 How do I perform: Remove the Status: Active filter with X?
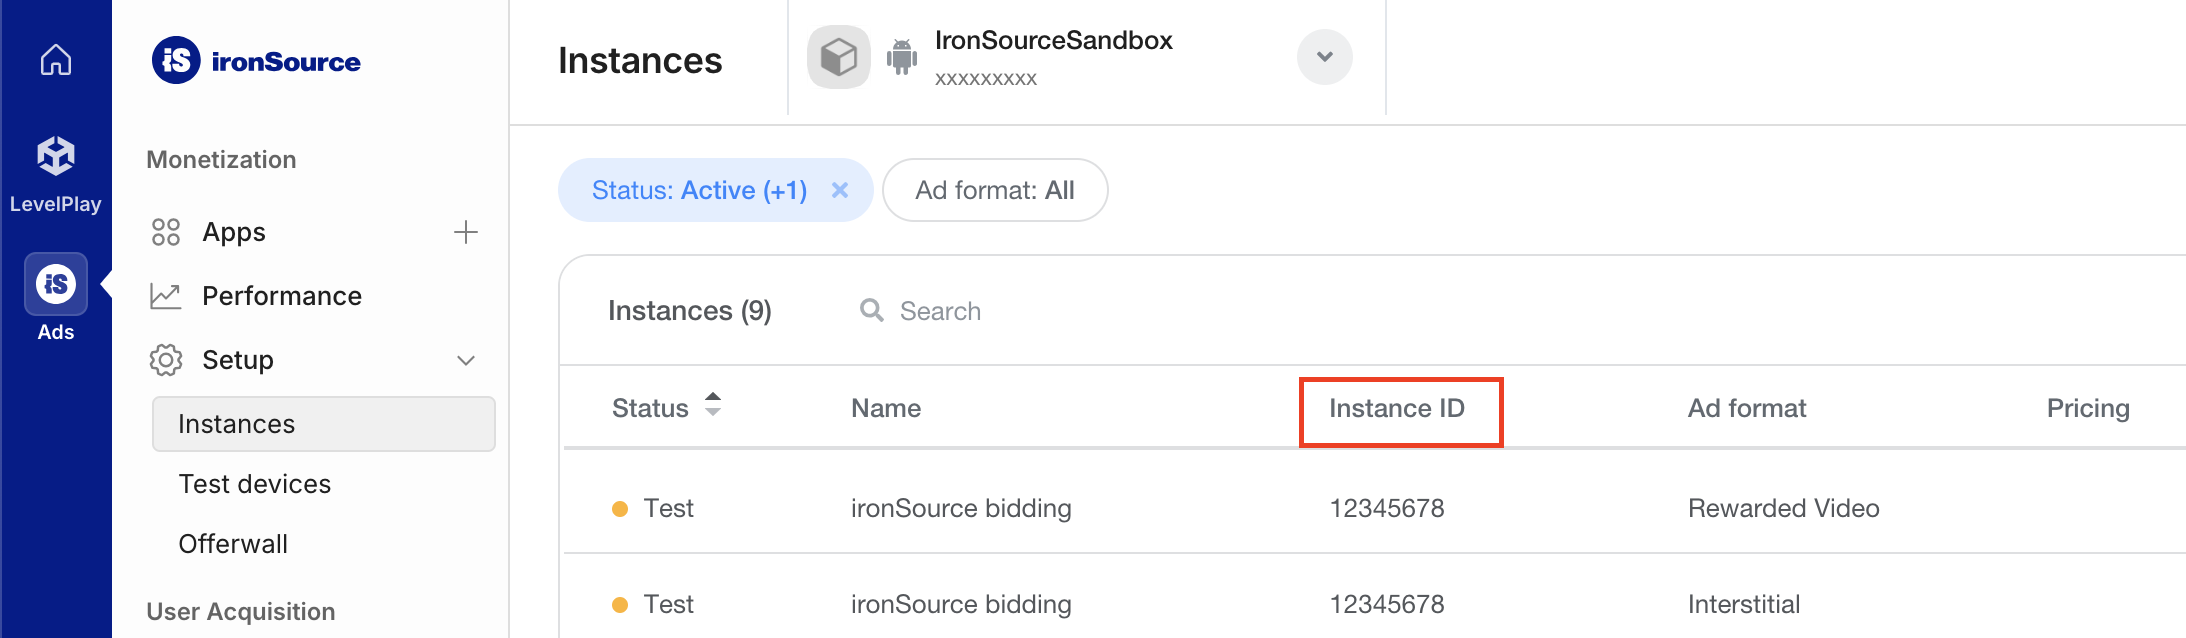tap(840, 190)
